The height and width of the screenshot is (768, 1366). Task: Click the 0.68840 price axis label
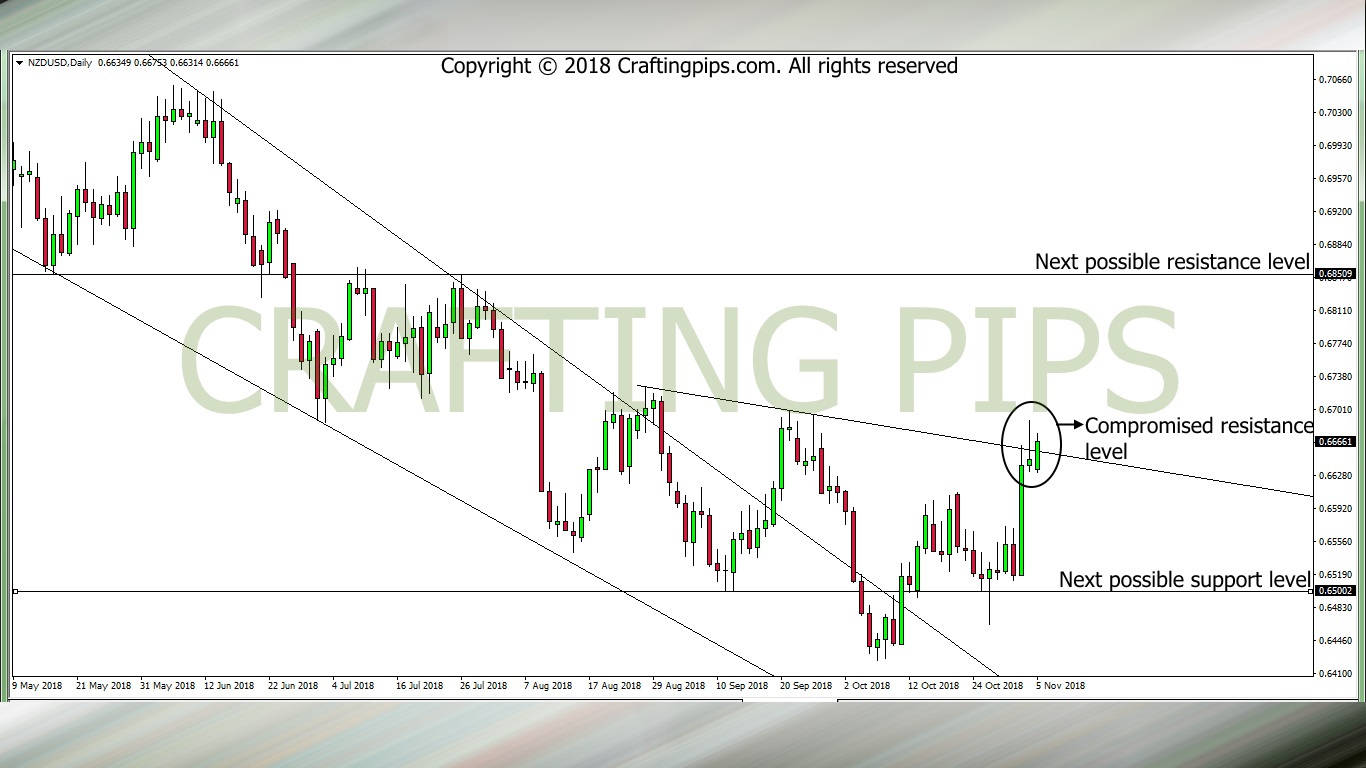1337,244
